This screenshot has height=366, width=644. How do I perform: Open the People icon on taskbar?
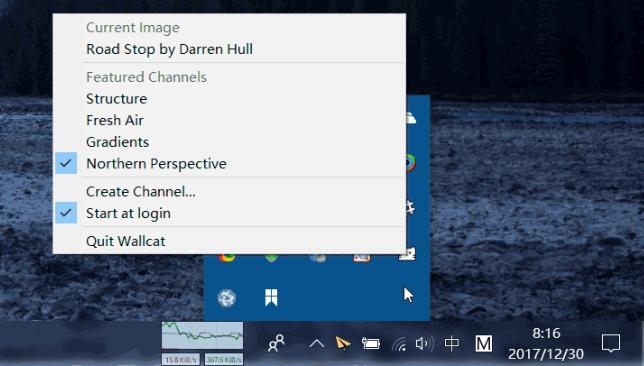(276, 343)
